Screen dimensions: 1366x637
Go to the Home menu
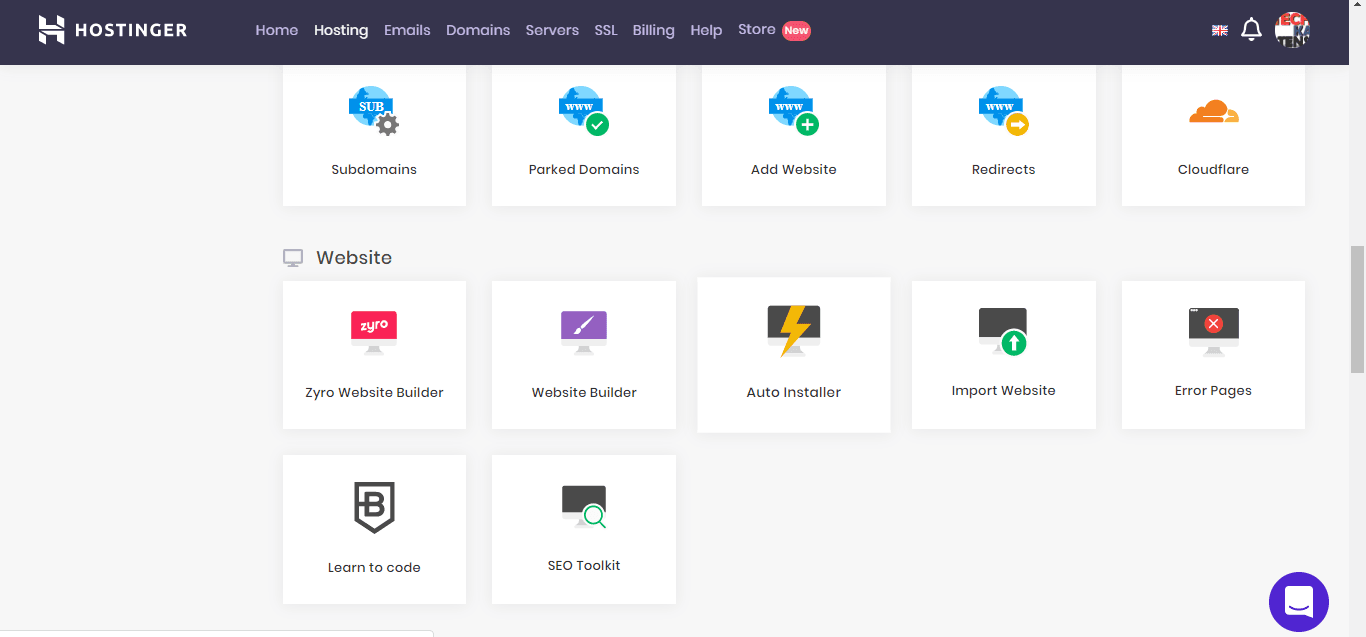(277, 30)
